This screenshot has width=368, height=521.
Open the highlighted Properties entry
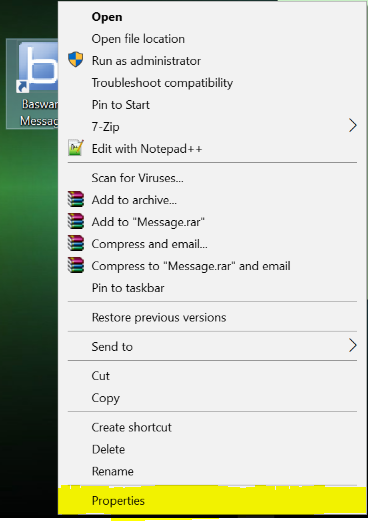(212, 501)
